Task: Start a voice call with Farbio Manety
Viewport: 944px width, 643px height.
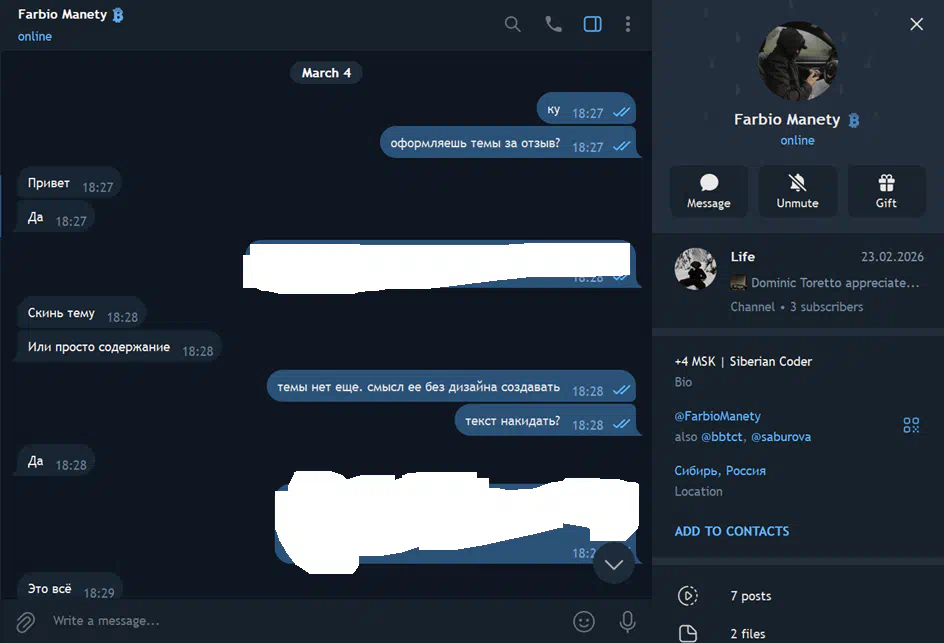Action: click(553, 24)
